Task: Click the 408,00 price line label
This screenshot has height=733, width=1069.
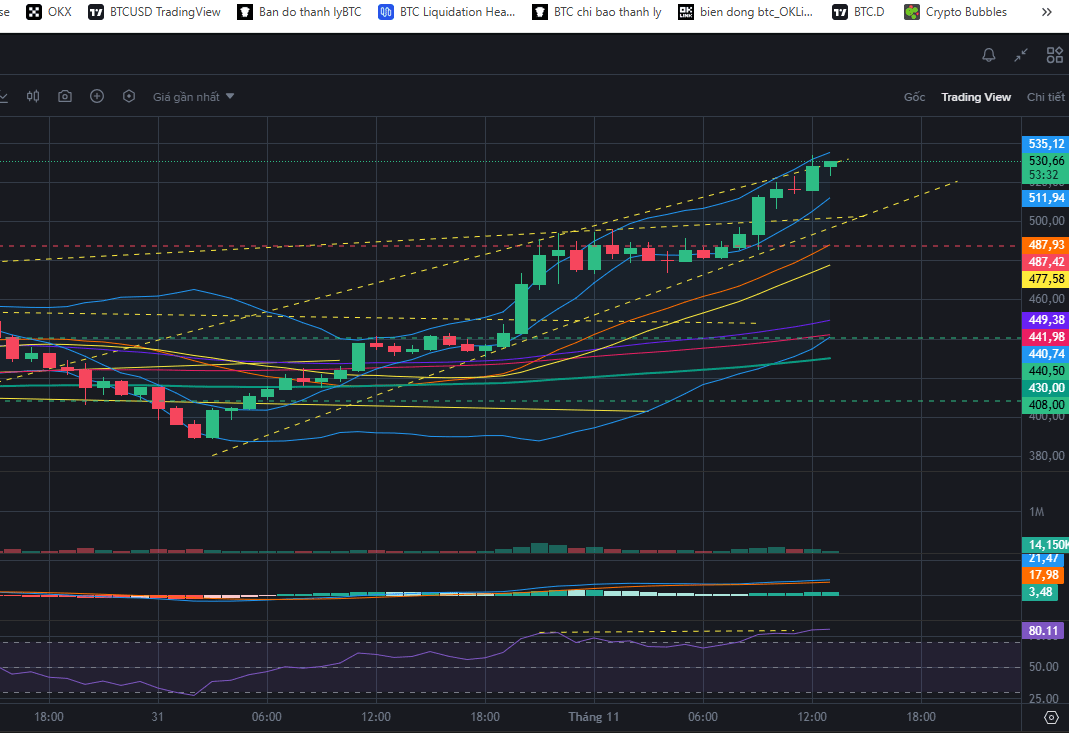Action: [1046, 405]
